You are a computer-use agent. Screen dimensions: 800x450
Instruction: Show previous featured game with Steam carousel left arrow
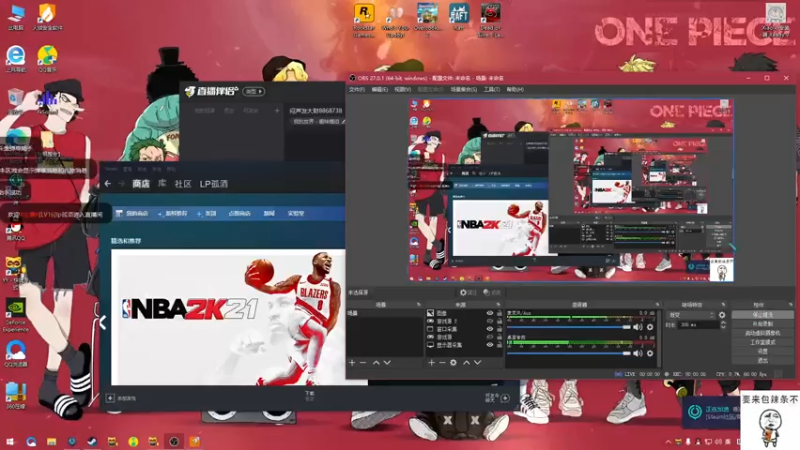coord(103,322)
